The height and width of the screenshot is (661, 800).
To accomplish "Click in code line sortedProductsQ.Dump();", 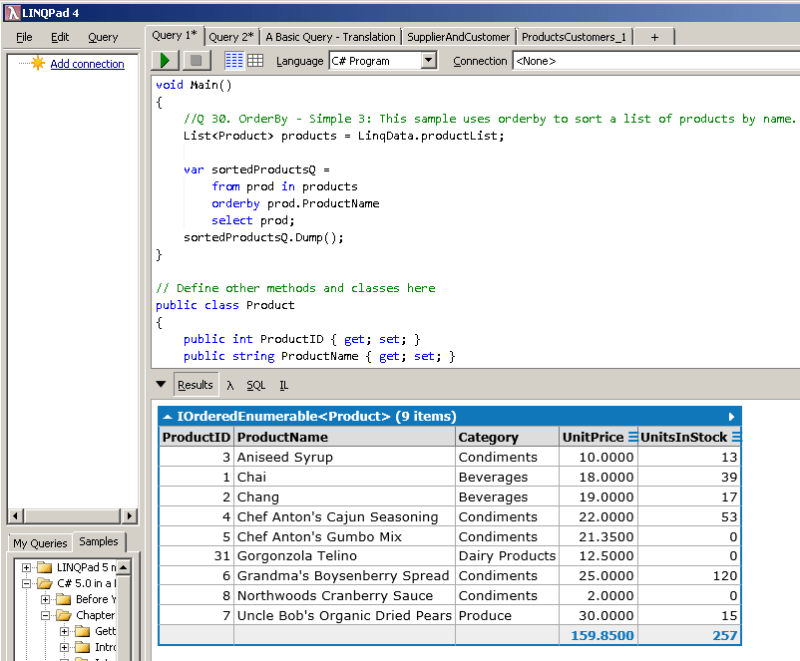I will coord(263,238).
